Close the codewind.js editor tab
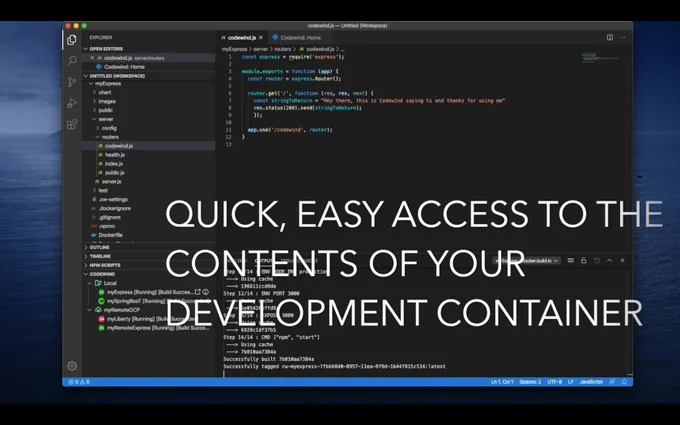The width and height of the screenshot is (680, 425). 261,38
